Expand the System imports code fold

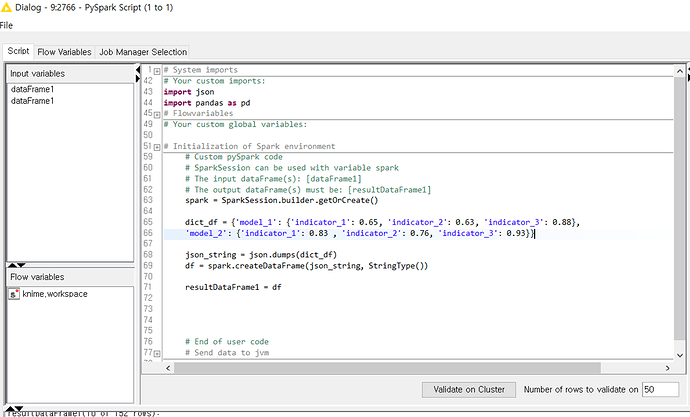157,71
